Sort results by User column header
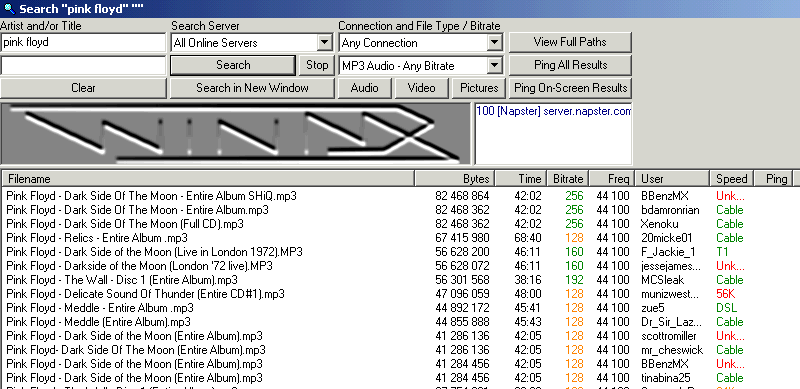The height and width of the screenshot is (389, 800). (x=672, y=179)
